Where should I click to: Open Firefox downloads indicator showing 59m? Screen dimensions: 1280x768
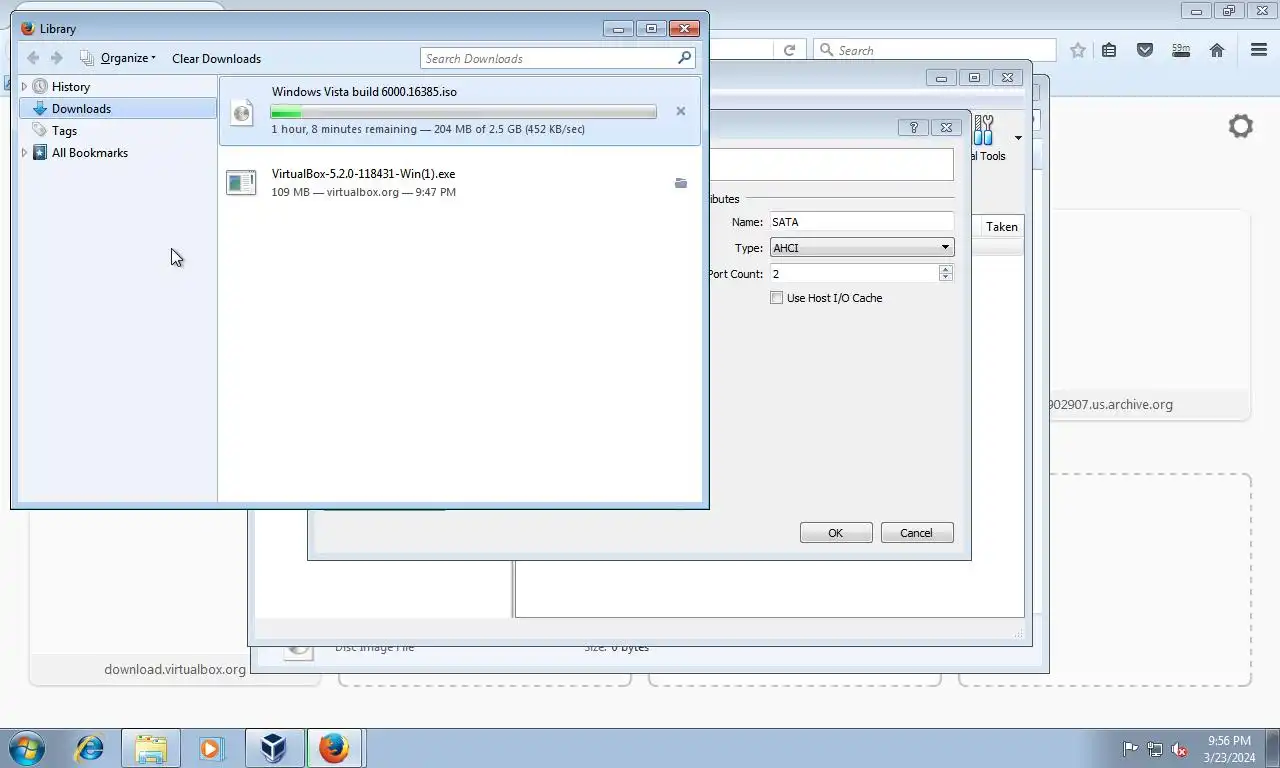[x=1181, y=50]
